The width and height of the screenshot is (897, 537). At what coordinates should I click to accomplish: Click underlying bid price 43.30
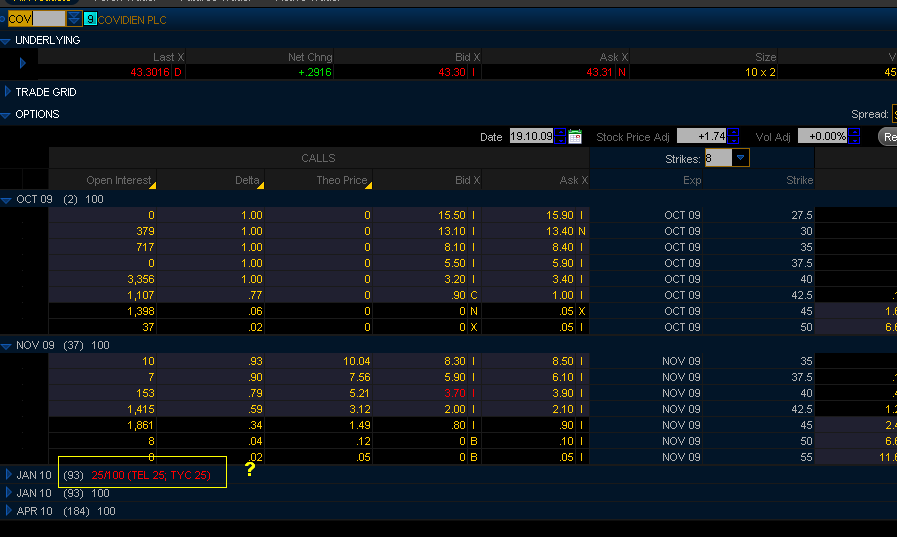click(x=452, y=72)
